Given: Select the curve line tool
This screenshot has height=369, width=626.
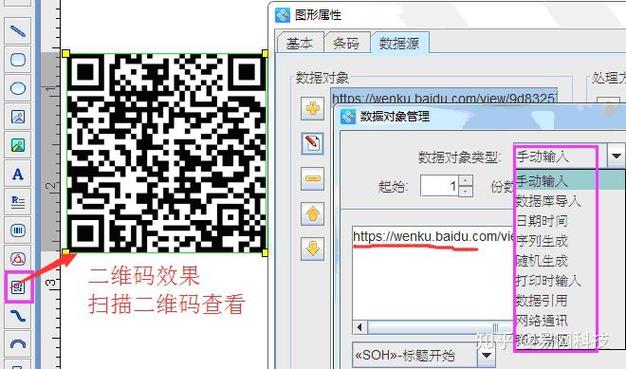Looking at the screenshot, I should coord(18,316).
